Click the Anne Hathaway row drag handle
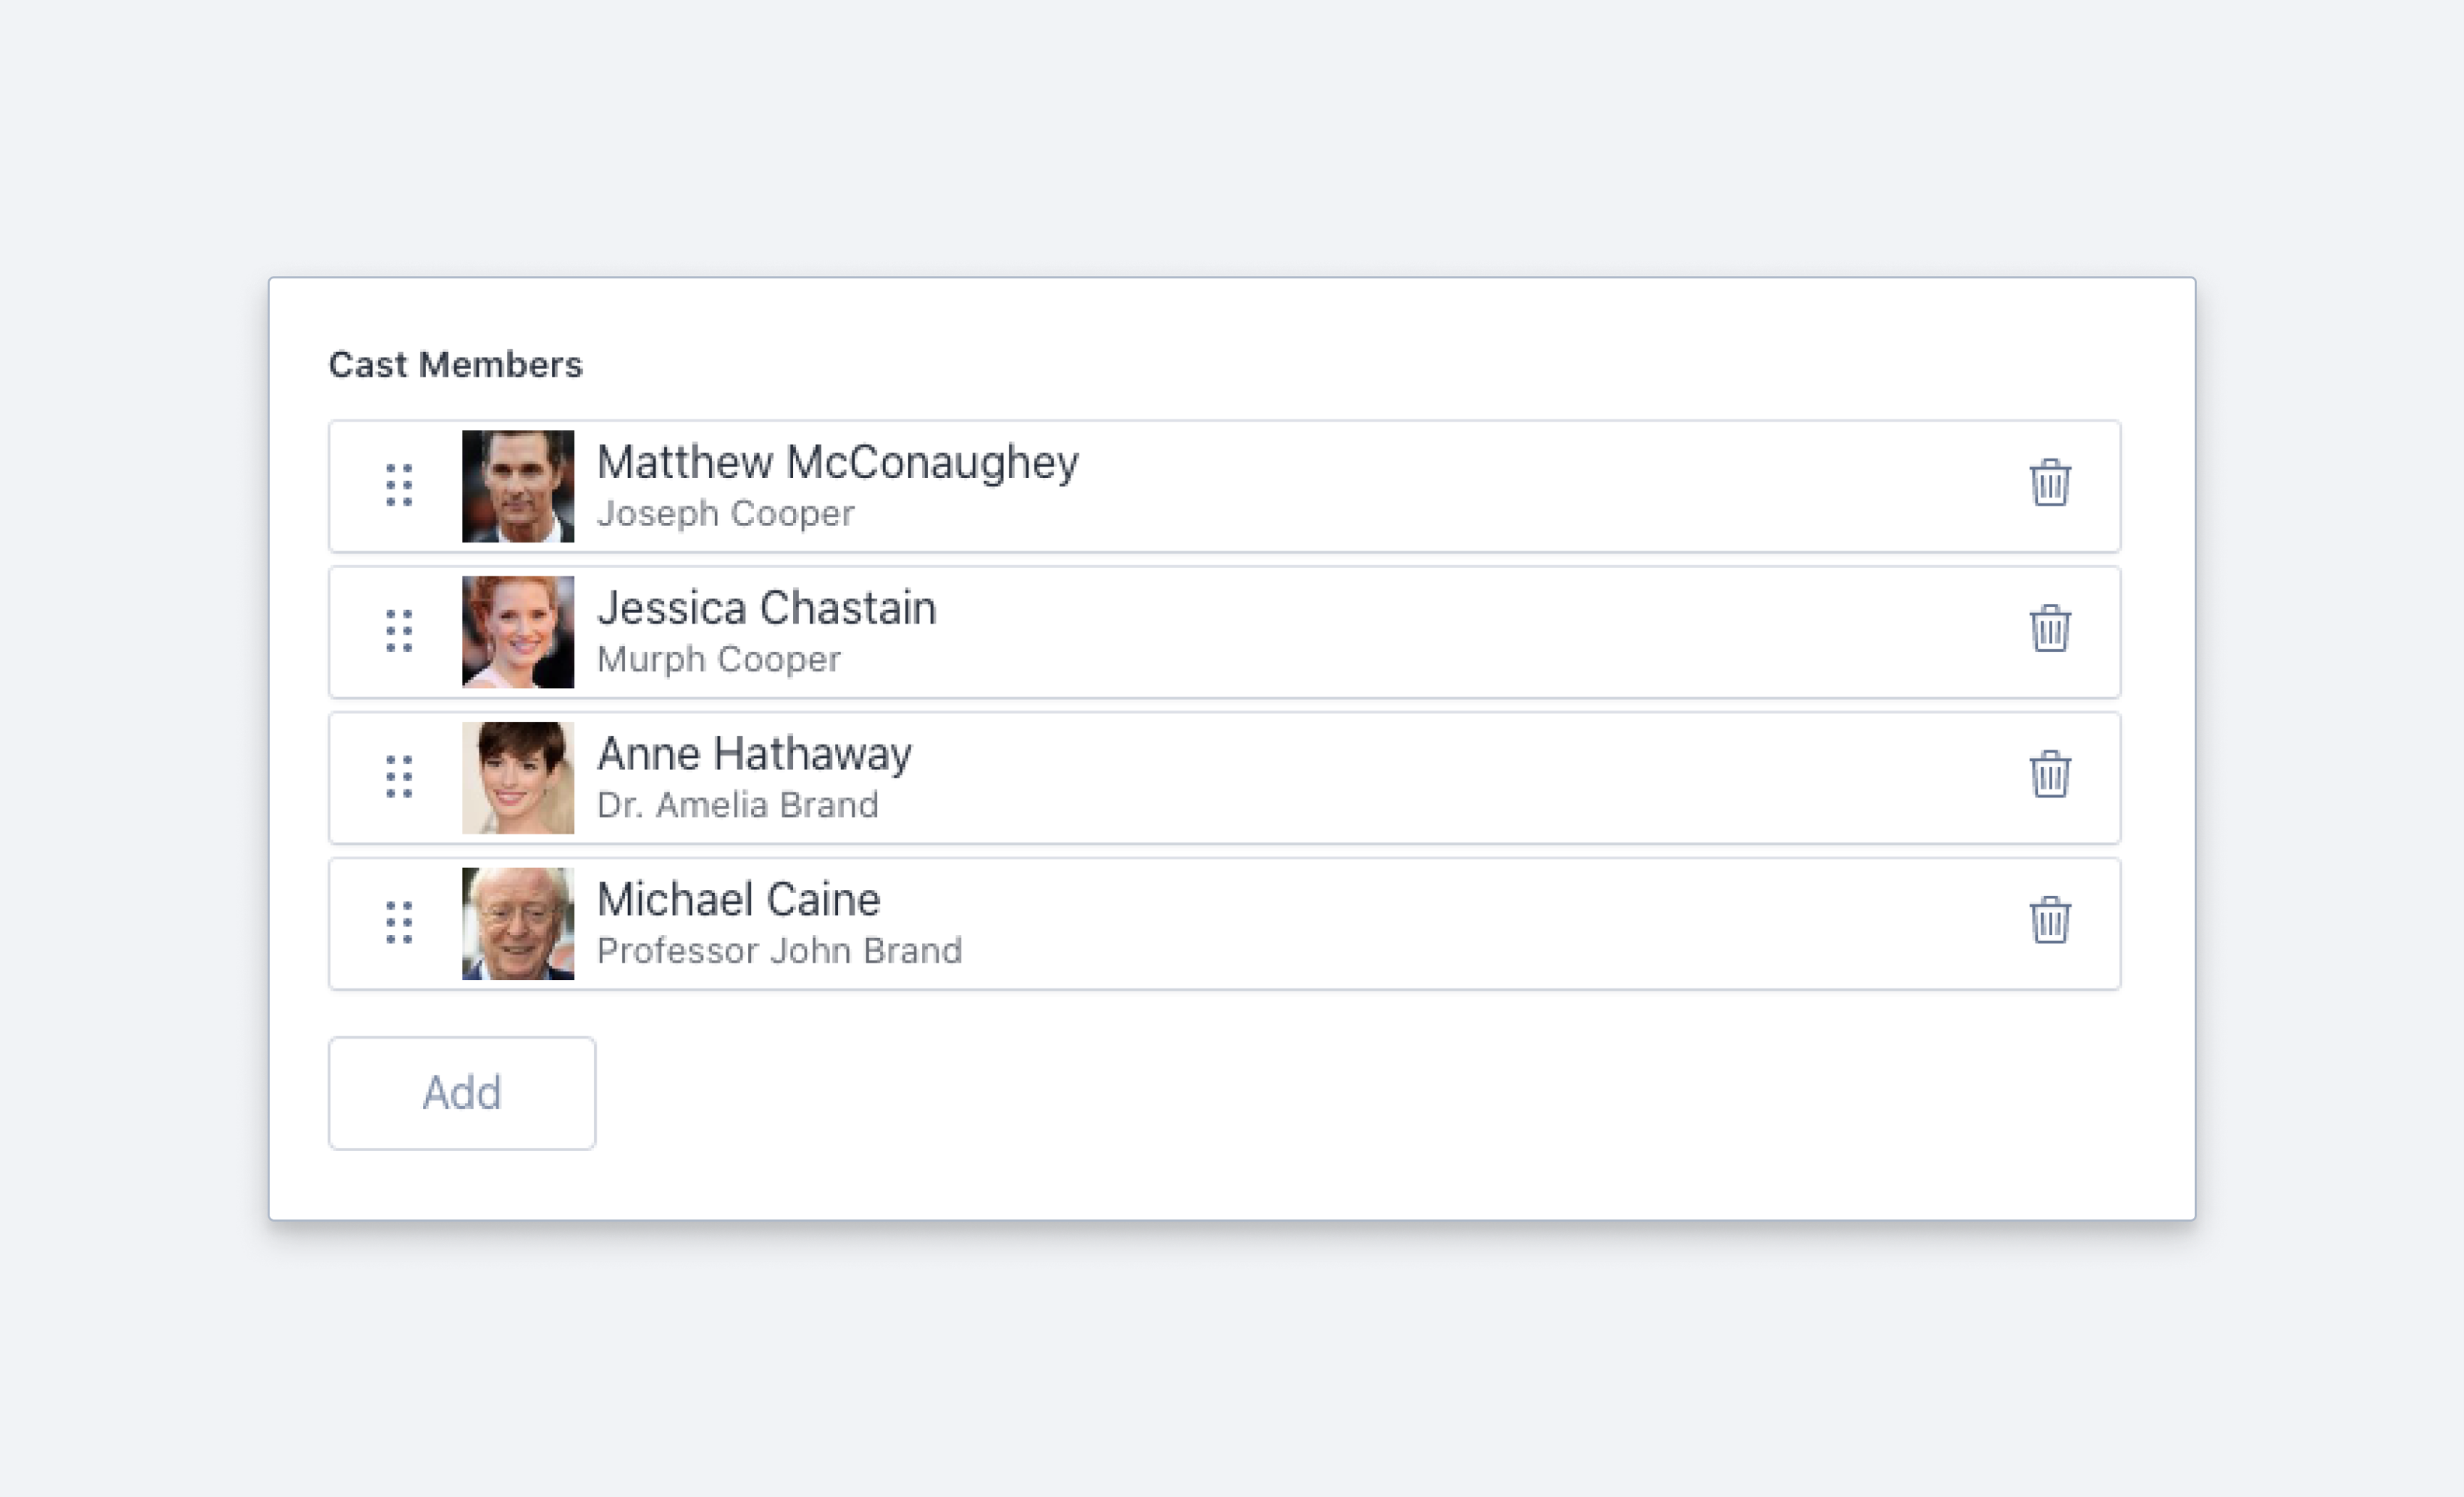 (399, 777)
